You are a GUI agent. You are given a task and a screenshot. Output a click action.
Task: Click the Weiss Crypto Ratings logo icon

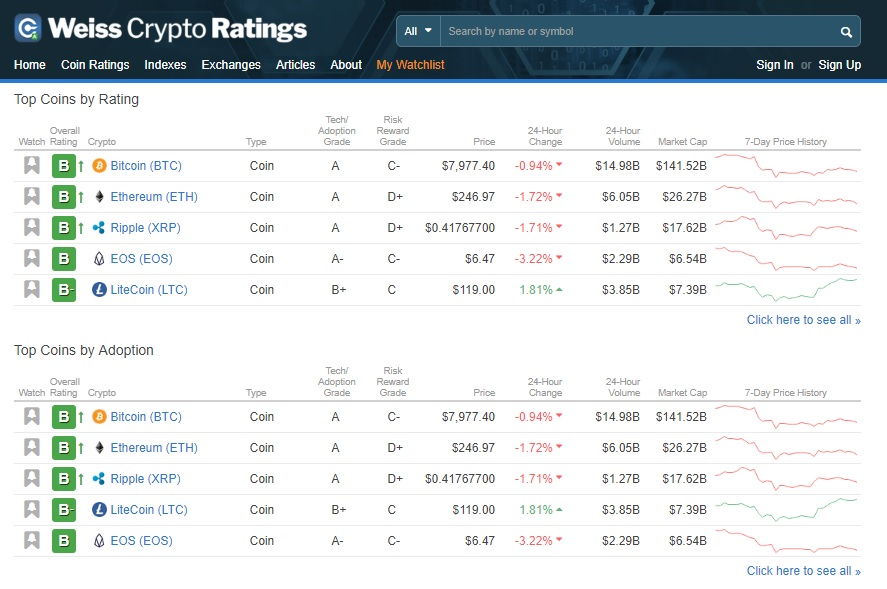(28, 28)
